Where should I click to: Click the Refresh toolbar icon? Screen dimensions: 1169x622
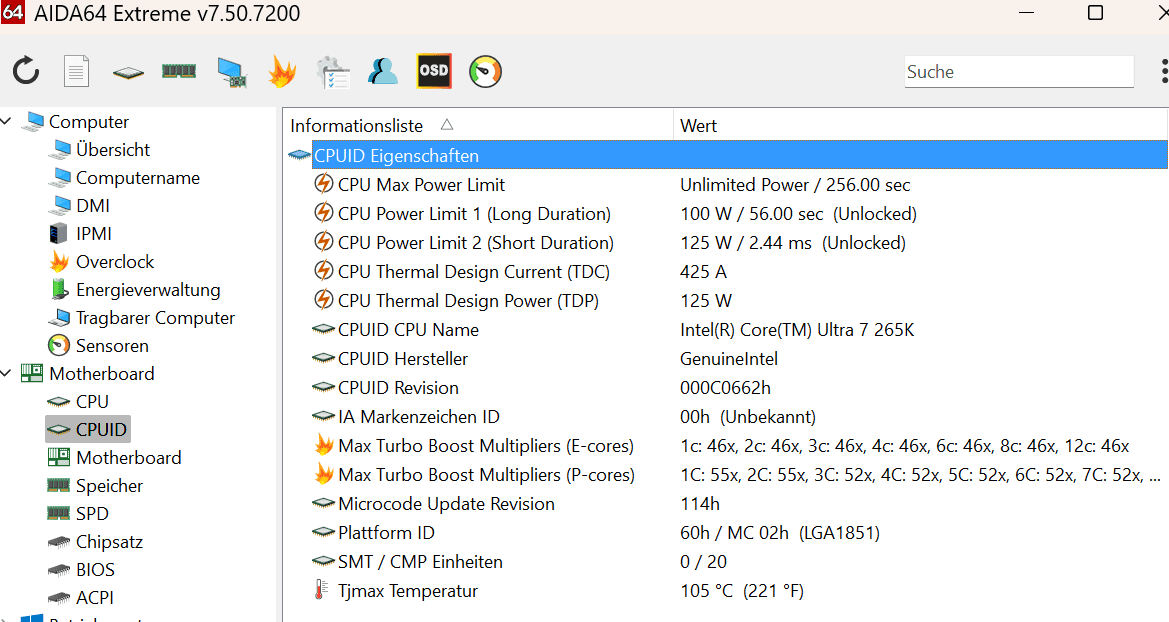(26, 71)
